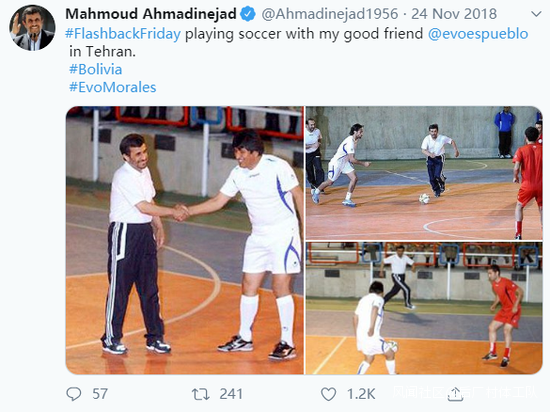This screenshot has width=550, height=412.
Task: Click the share upload icon
Action: 455,394
